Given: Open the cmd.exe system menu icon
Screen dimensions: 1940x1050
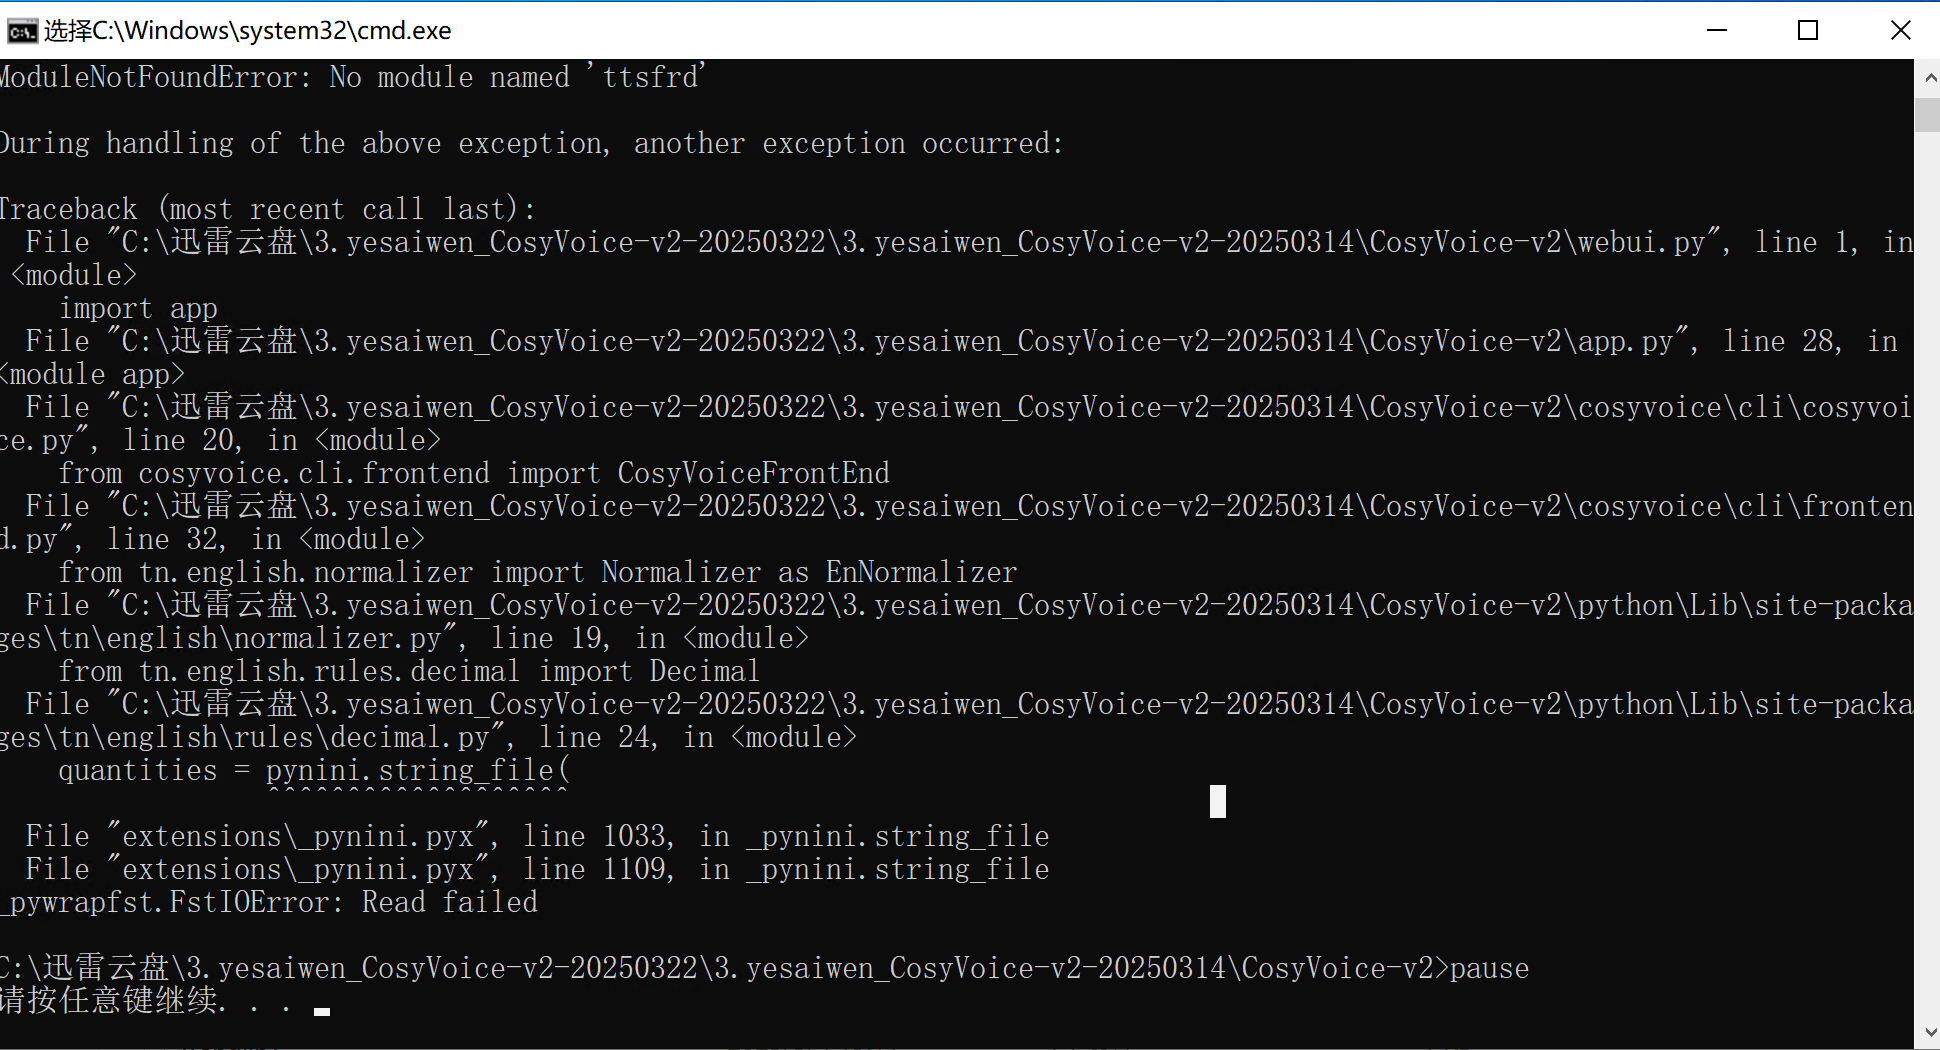Looking at the screenshot, I should tap(22, 31).
